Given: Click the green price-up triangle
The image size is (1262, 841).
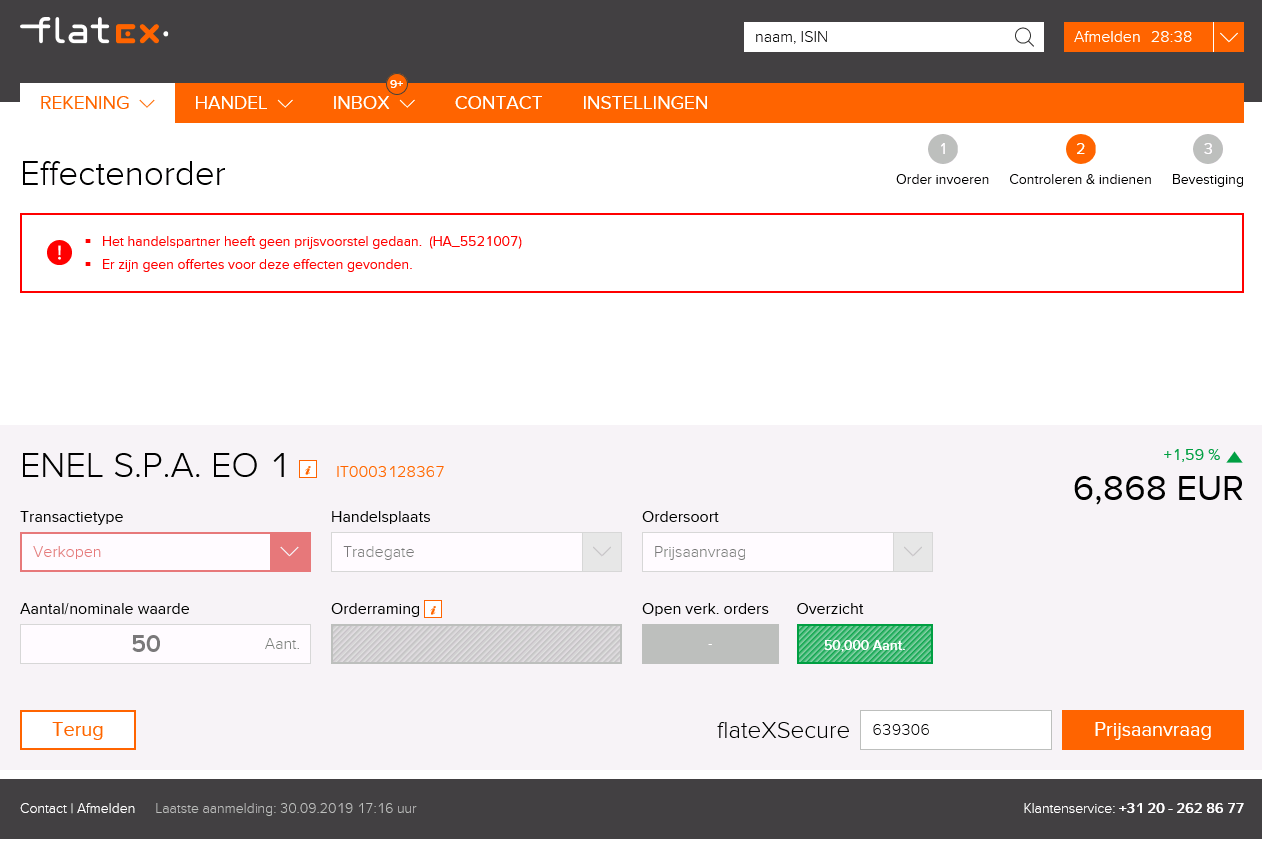Looking at the screenshot, I should (x=1234, y=457).
